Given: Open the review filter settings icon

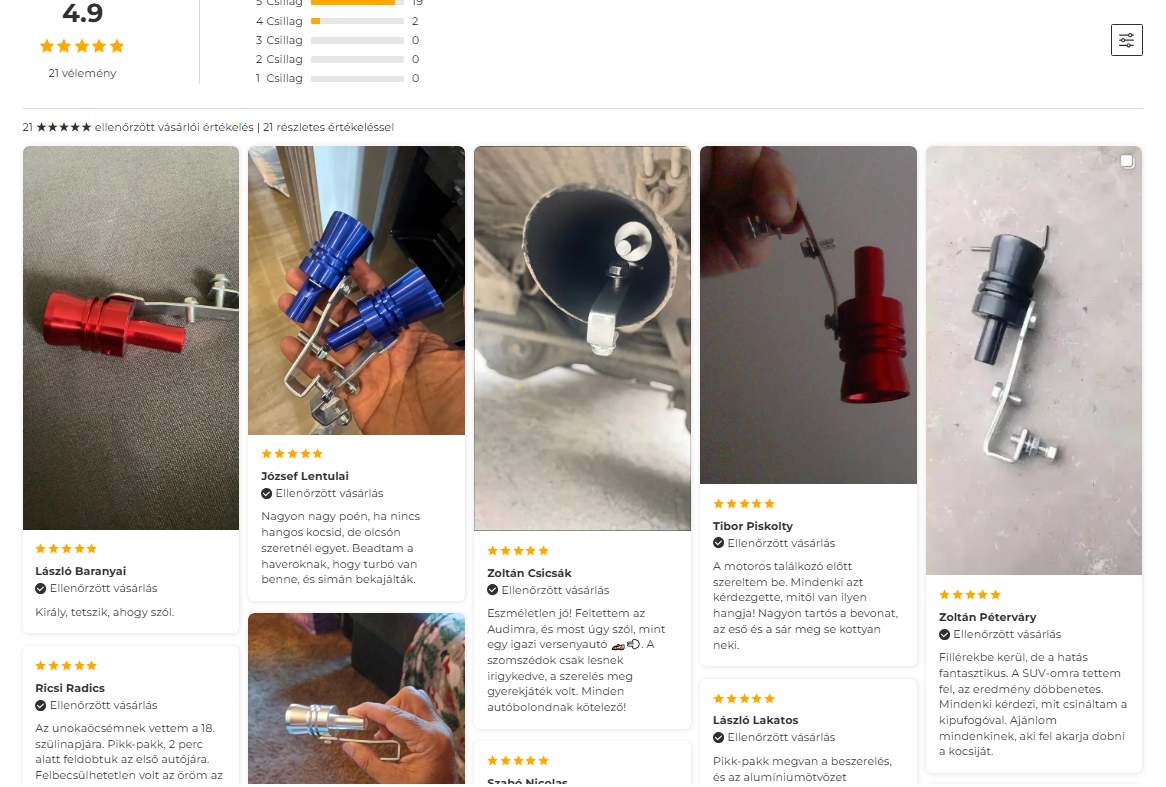Looking at the screenshot, I should tap(1126, 40).
